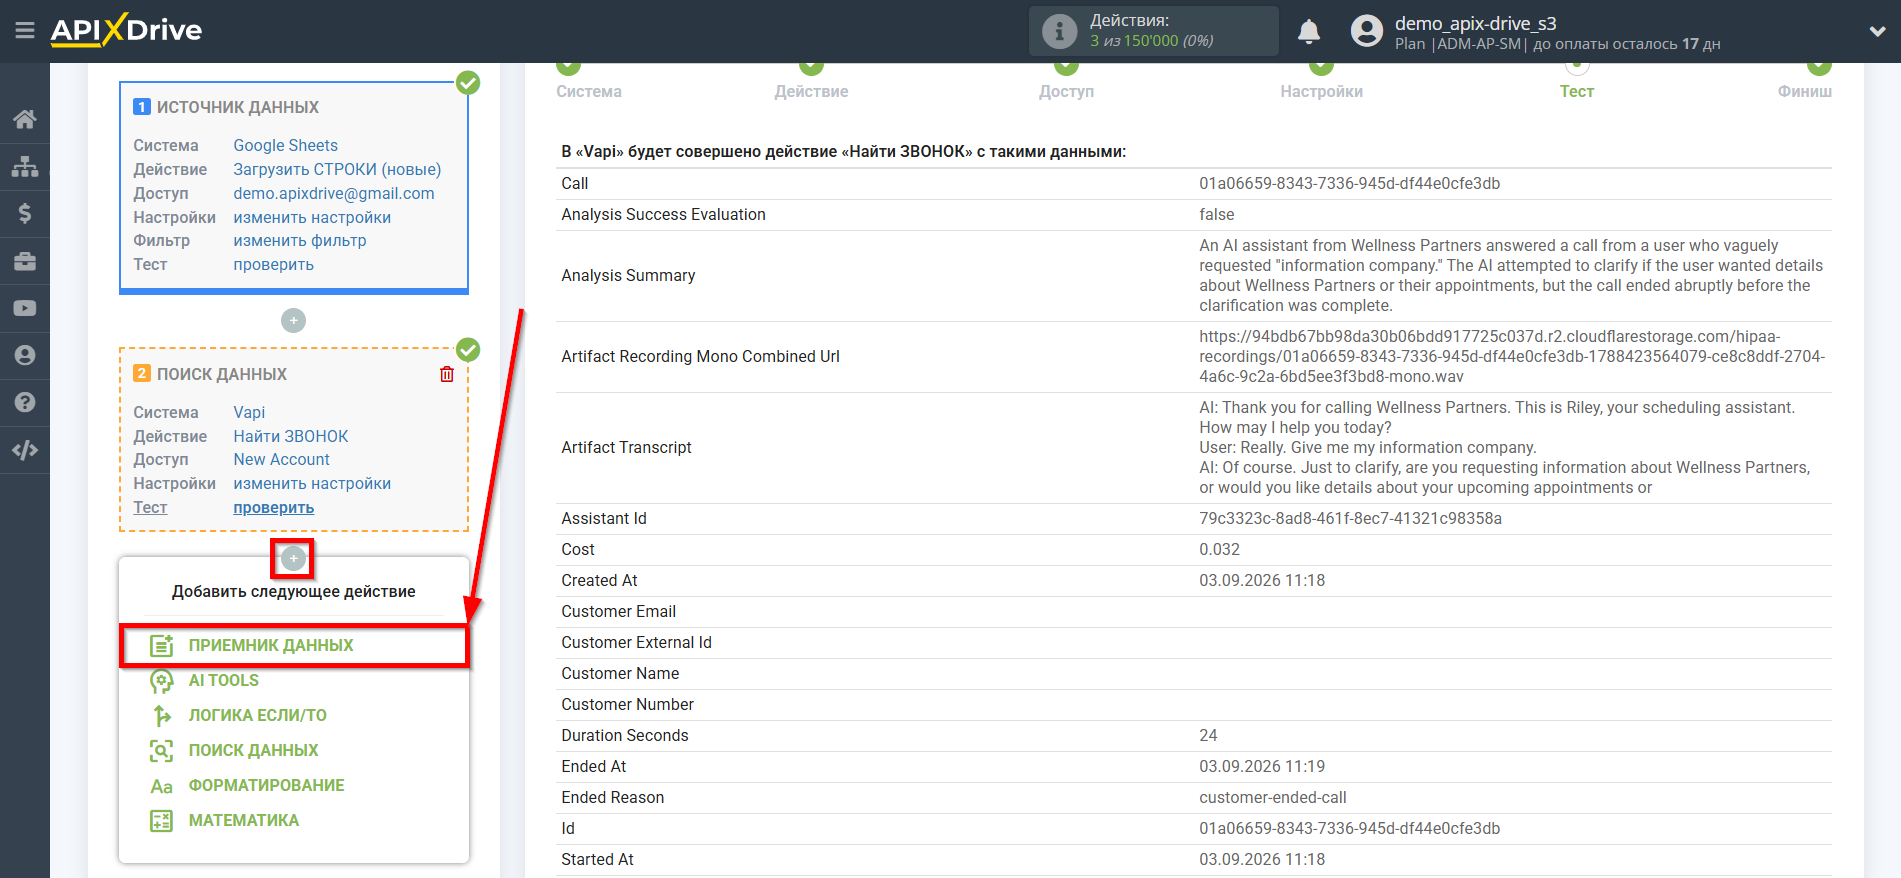Open the home icon in sidebar
The image size is (1901, 878).
25,119
